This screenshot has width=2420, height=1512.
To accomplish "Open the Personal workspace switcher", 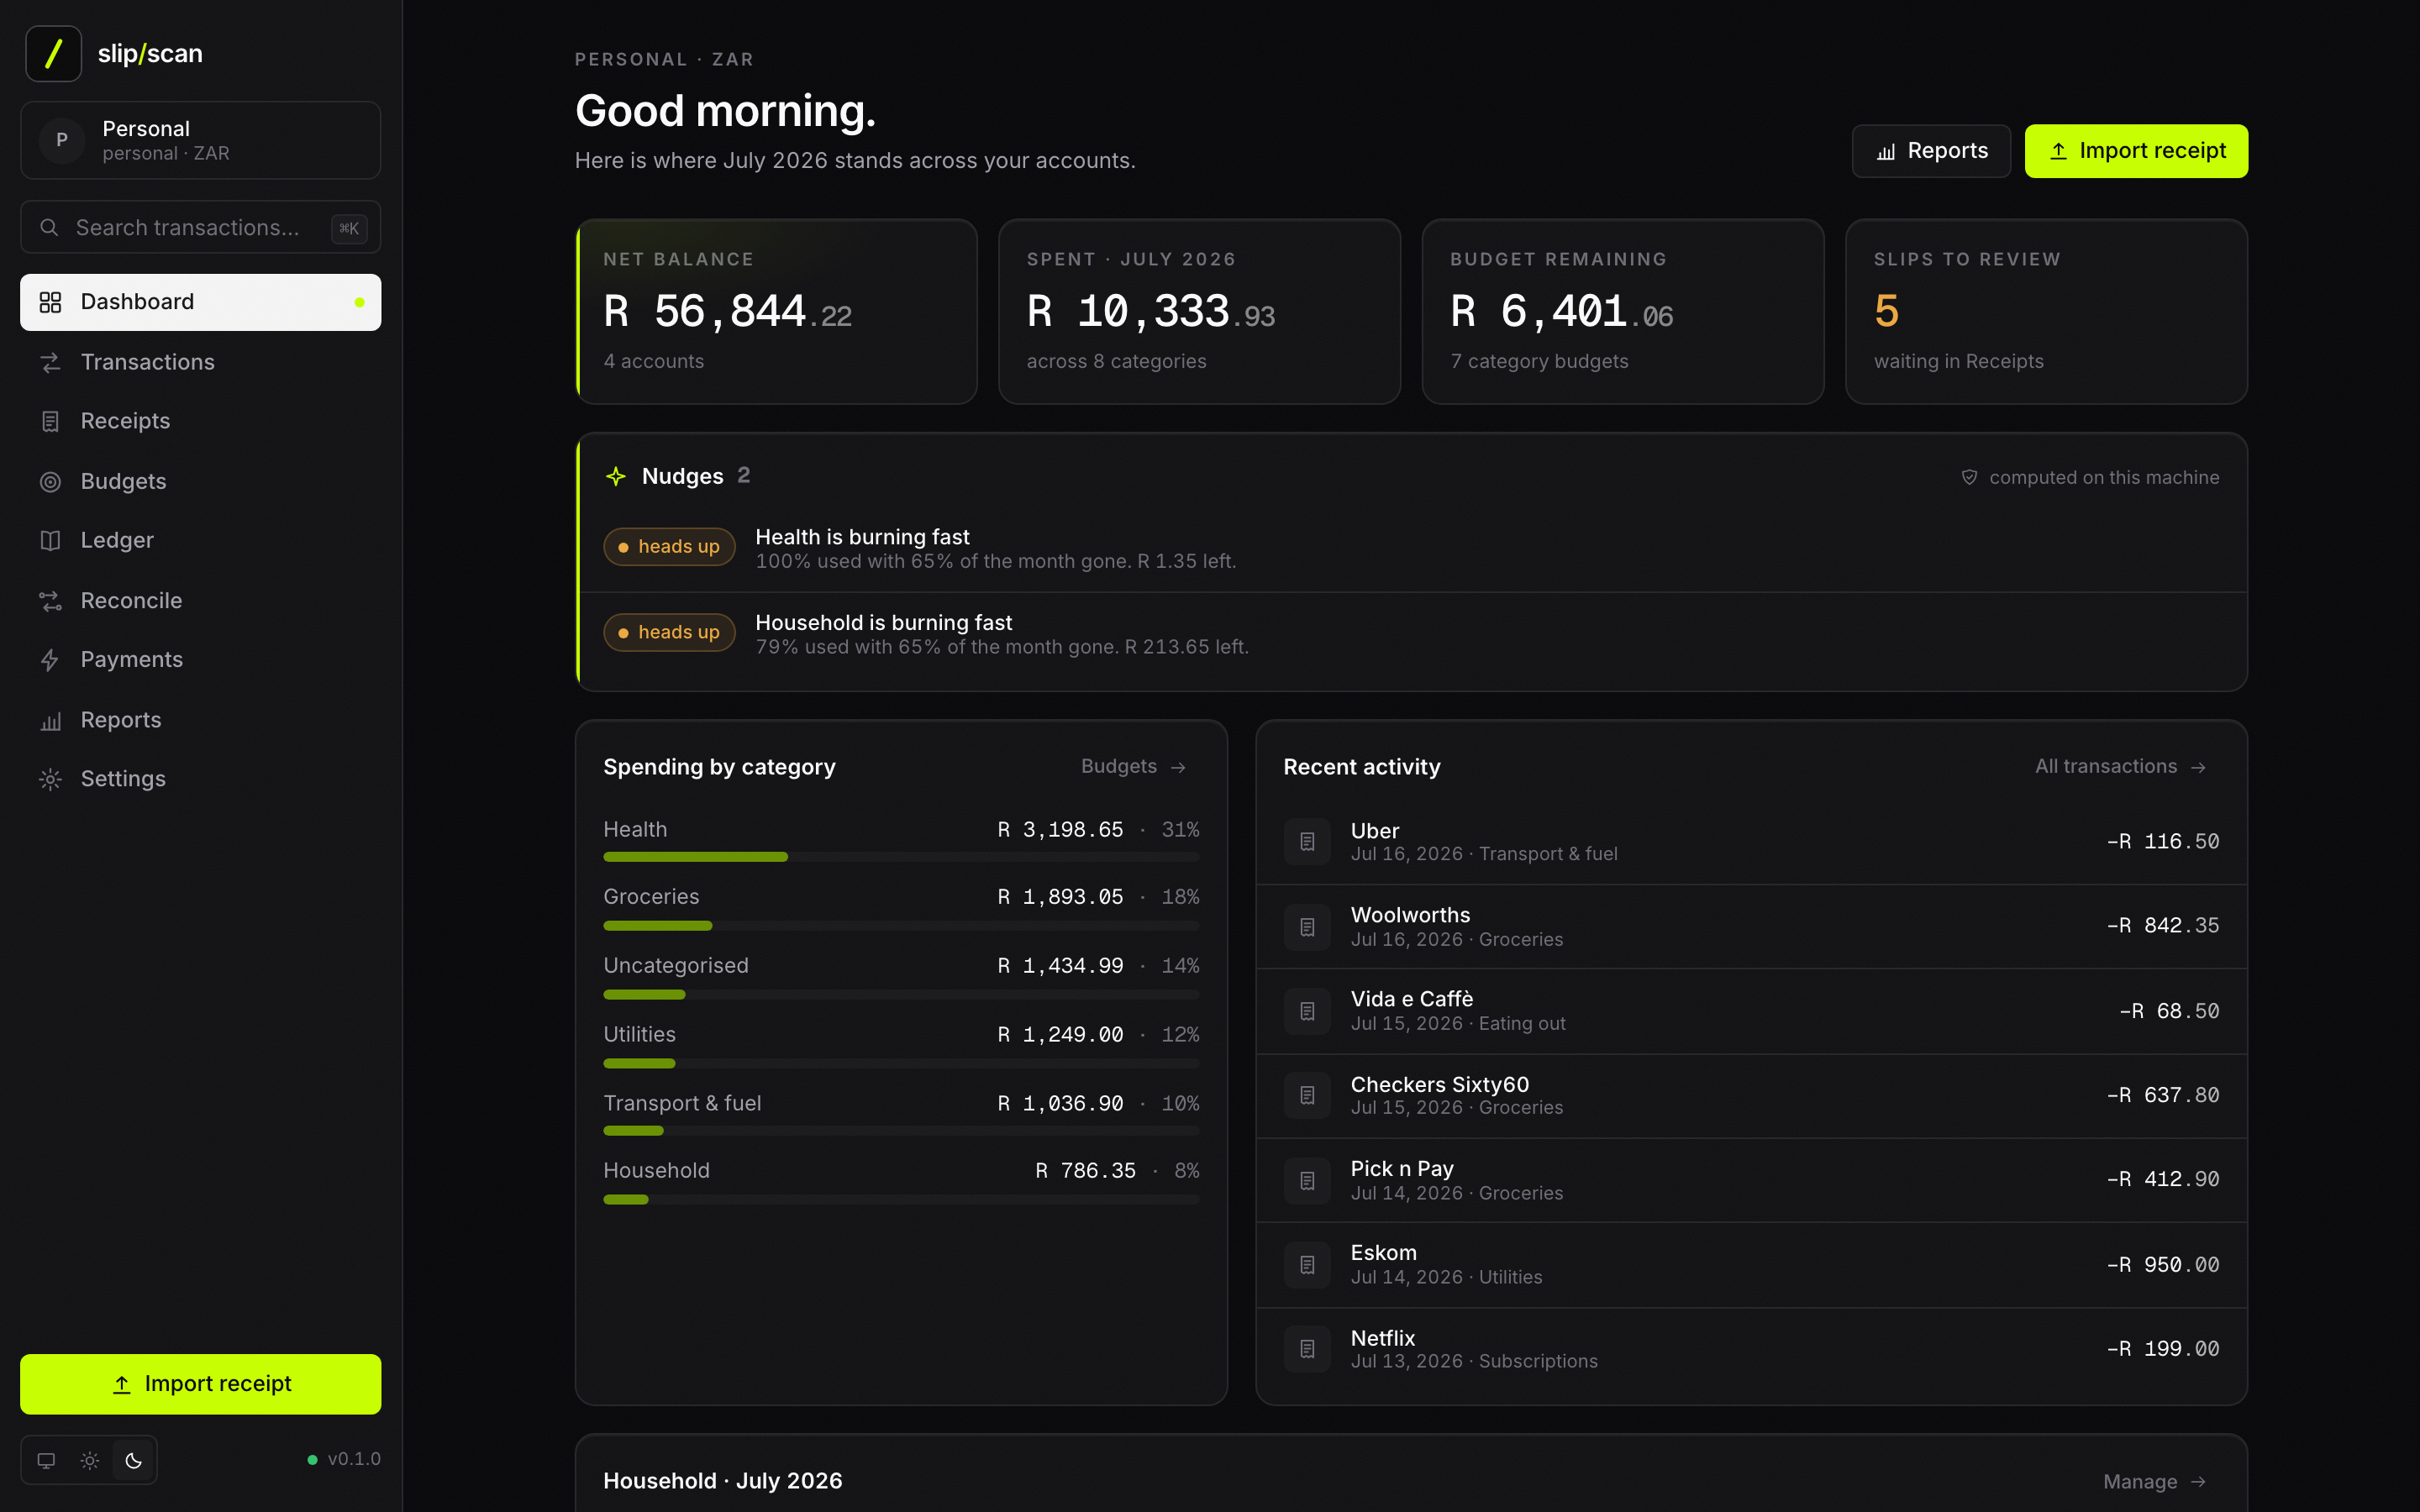I will (200, 140).
